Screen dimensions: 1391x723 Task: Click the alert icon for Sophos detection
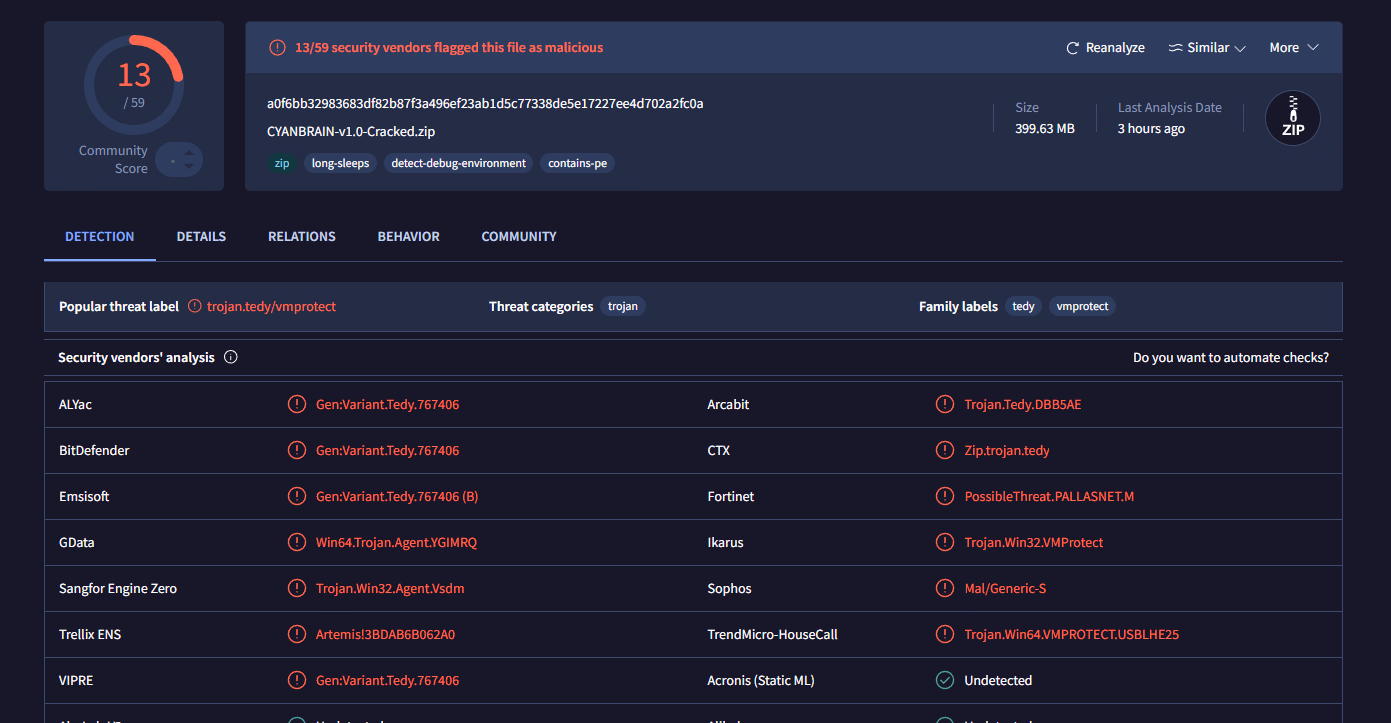[x=944, y=588]
